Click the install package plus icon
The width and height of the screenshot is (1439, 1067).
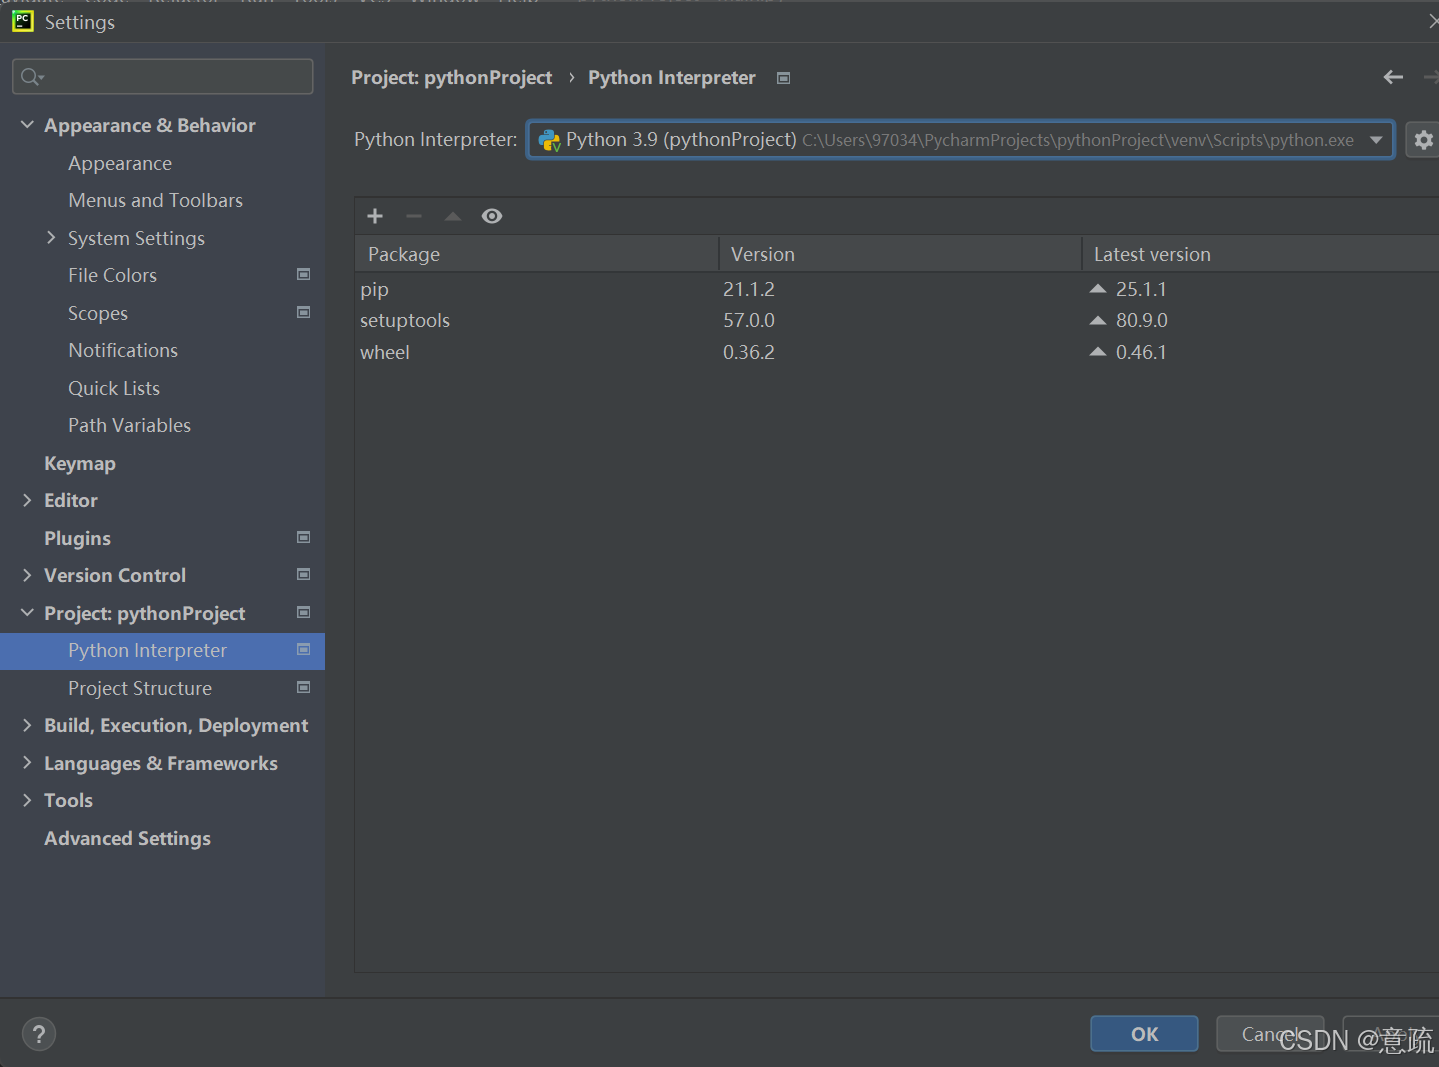click(x=375, y=216)
